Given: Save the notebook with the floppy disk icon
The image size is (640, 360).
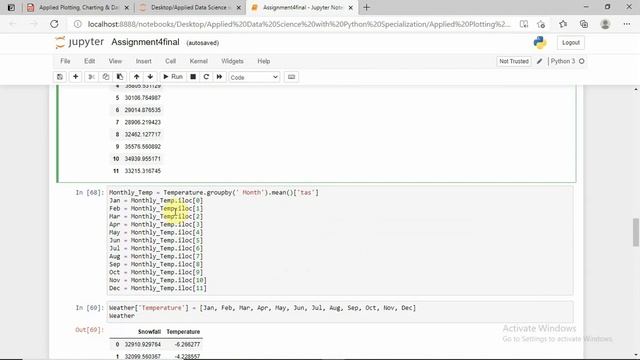Looking at the screenshot, I should [x=60, y=77].
